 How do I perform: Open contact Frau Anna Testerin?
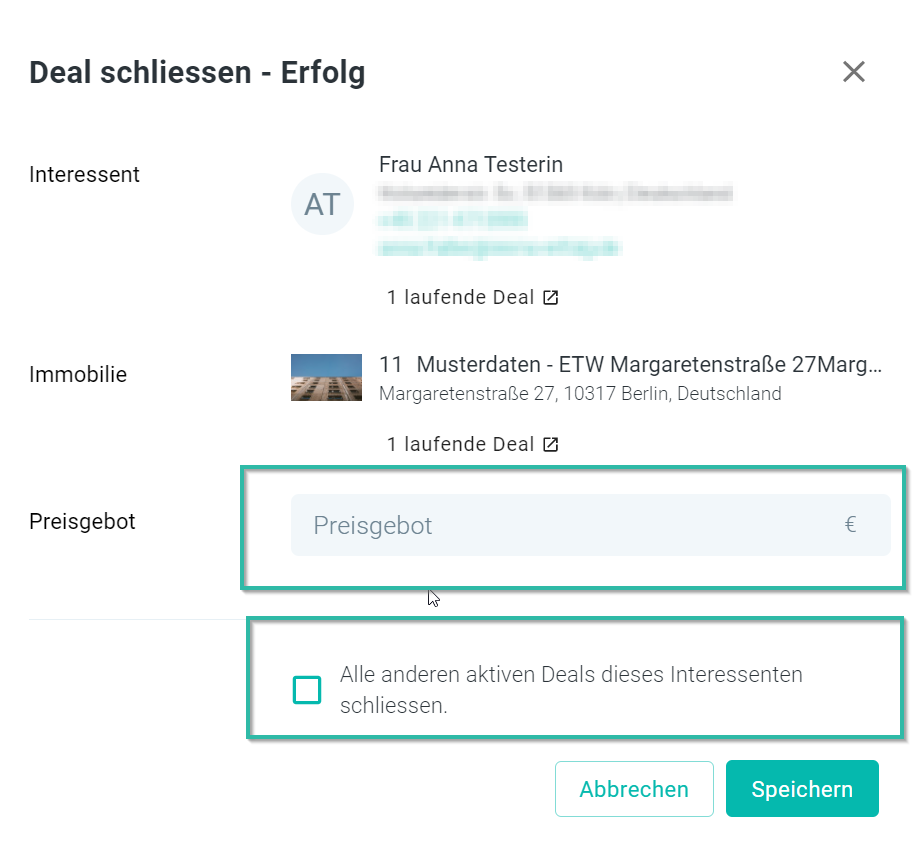[471, 165]
